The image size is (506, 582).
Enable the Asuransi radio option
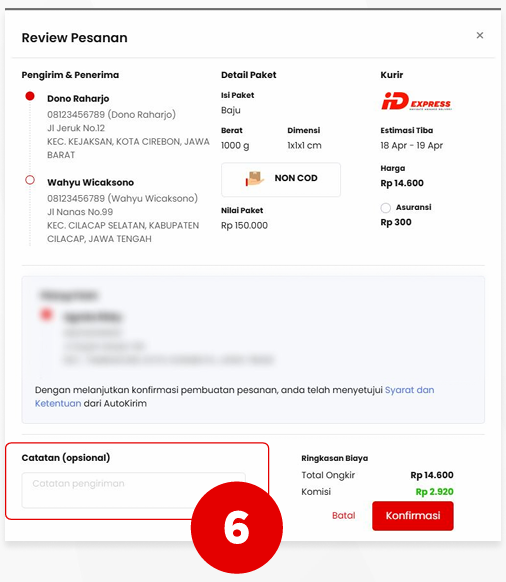(386, 208)
